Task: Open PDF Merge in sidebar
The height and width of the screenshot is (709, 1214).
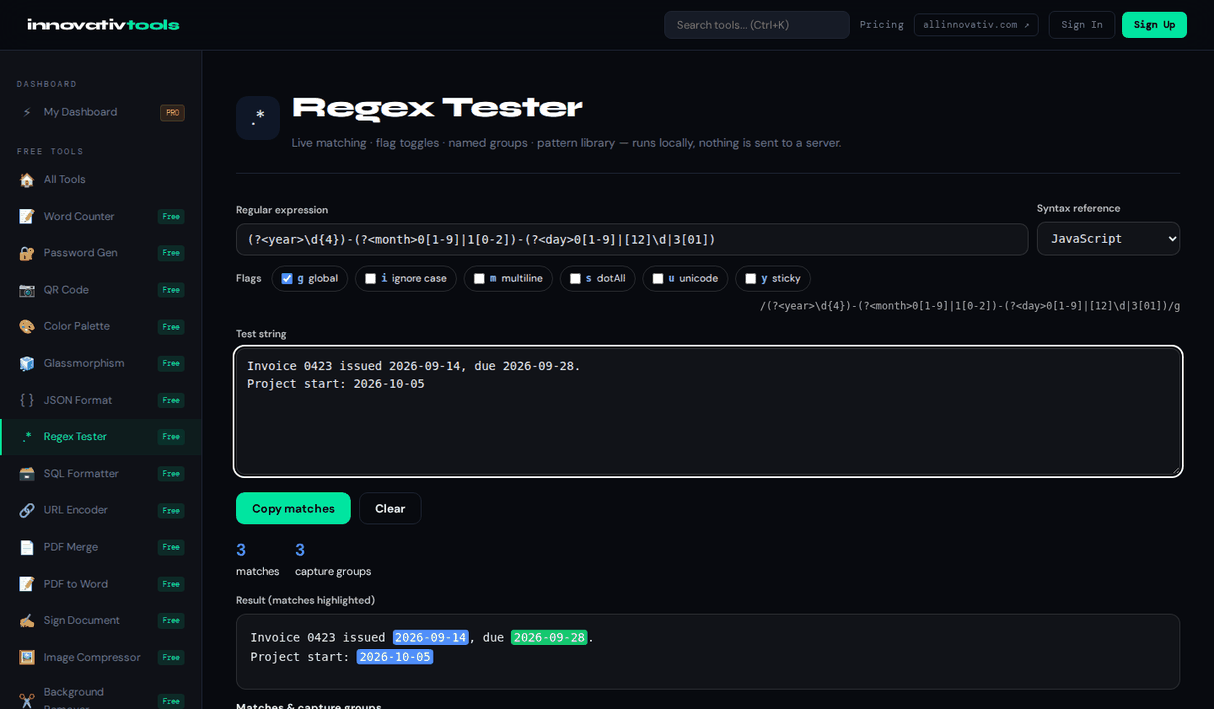Action: point(100,547)
